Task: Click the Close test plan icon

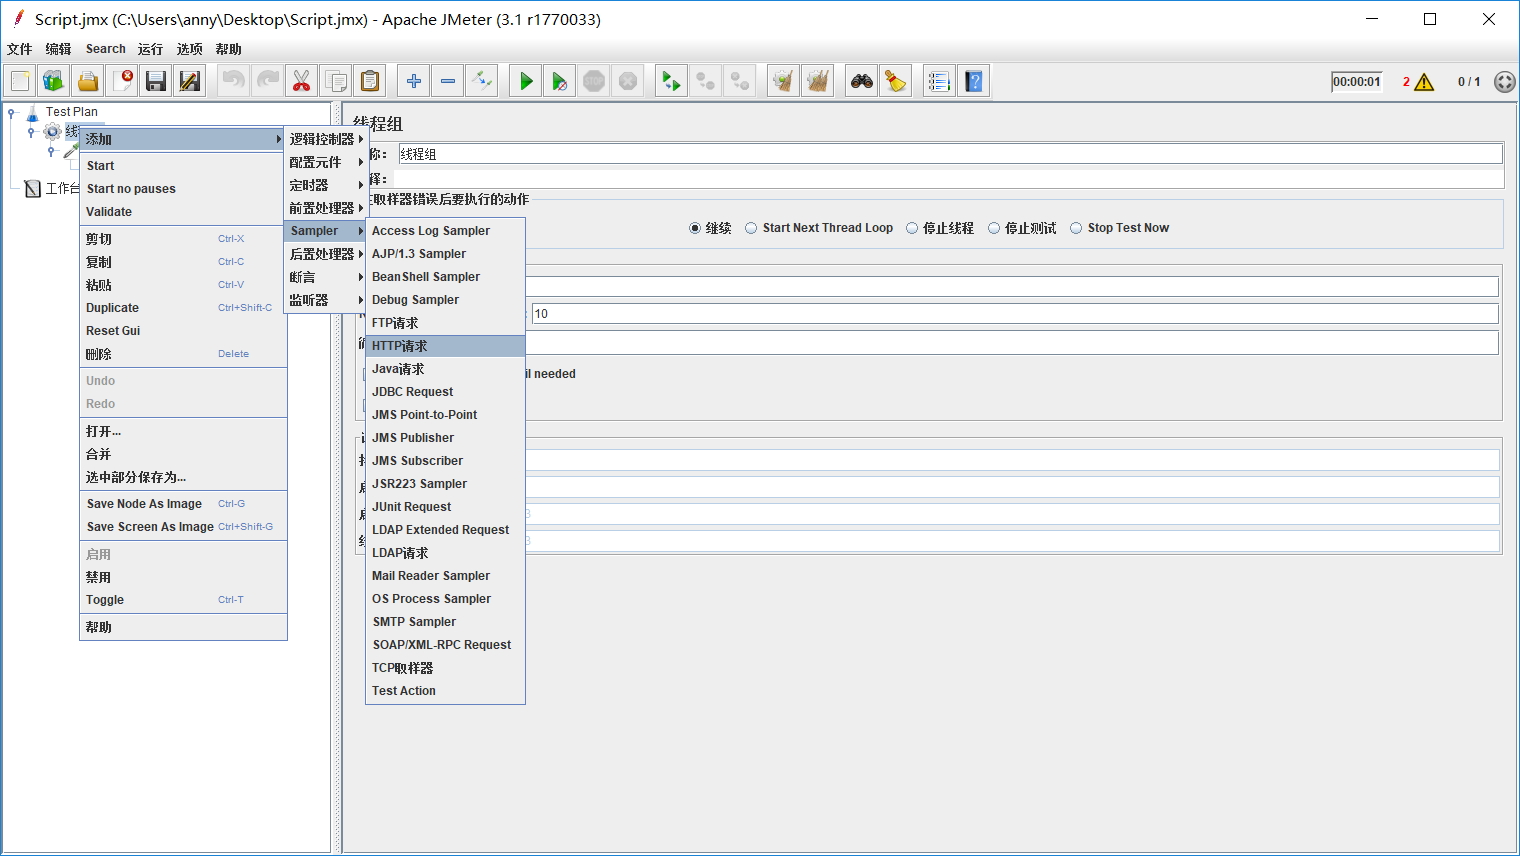Action: (122, 81)
